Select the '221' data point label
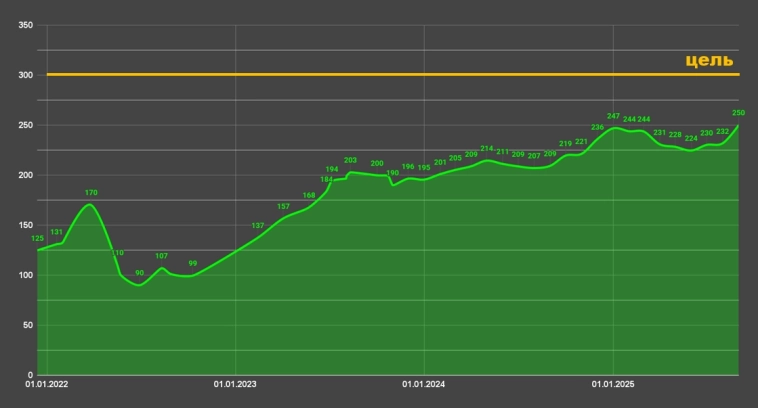 581,142
